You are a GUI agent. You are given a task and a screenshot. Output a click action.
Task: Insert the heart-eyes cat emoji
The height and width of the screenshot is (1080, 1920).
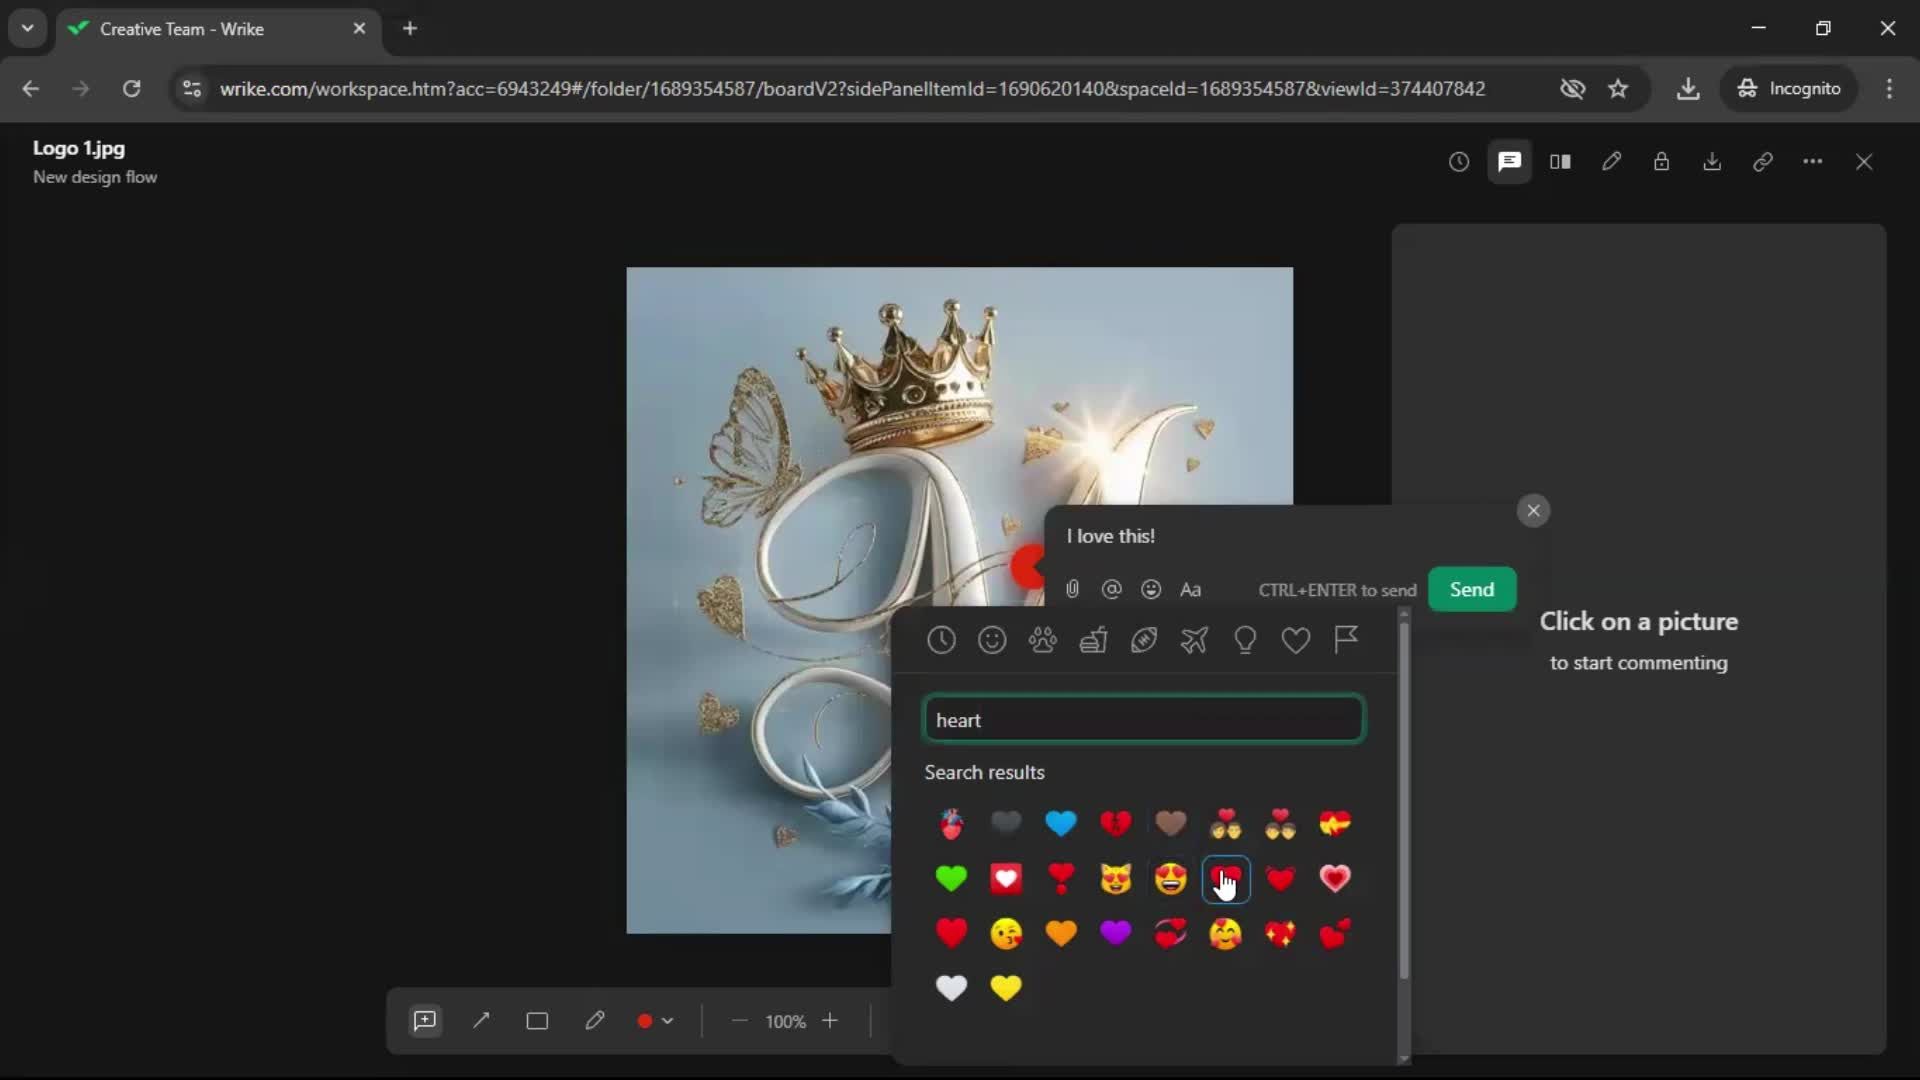1116,879
